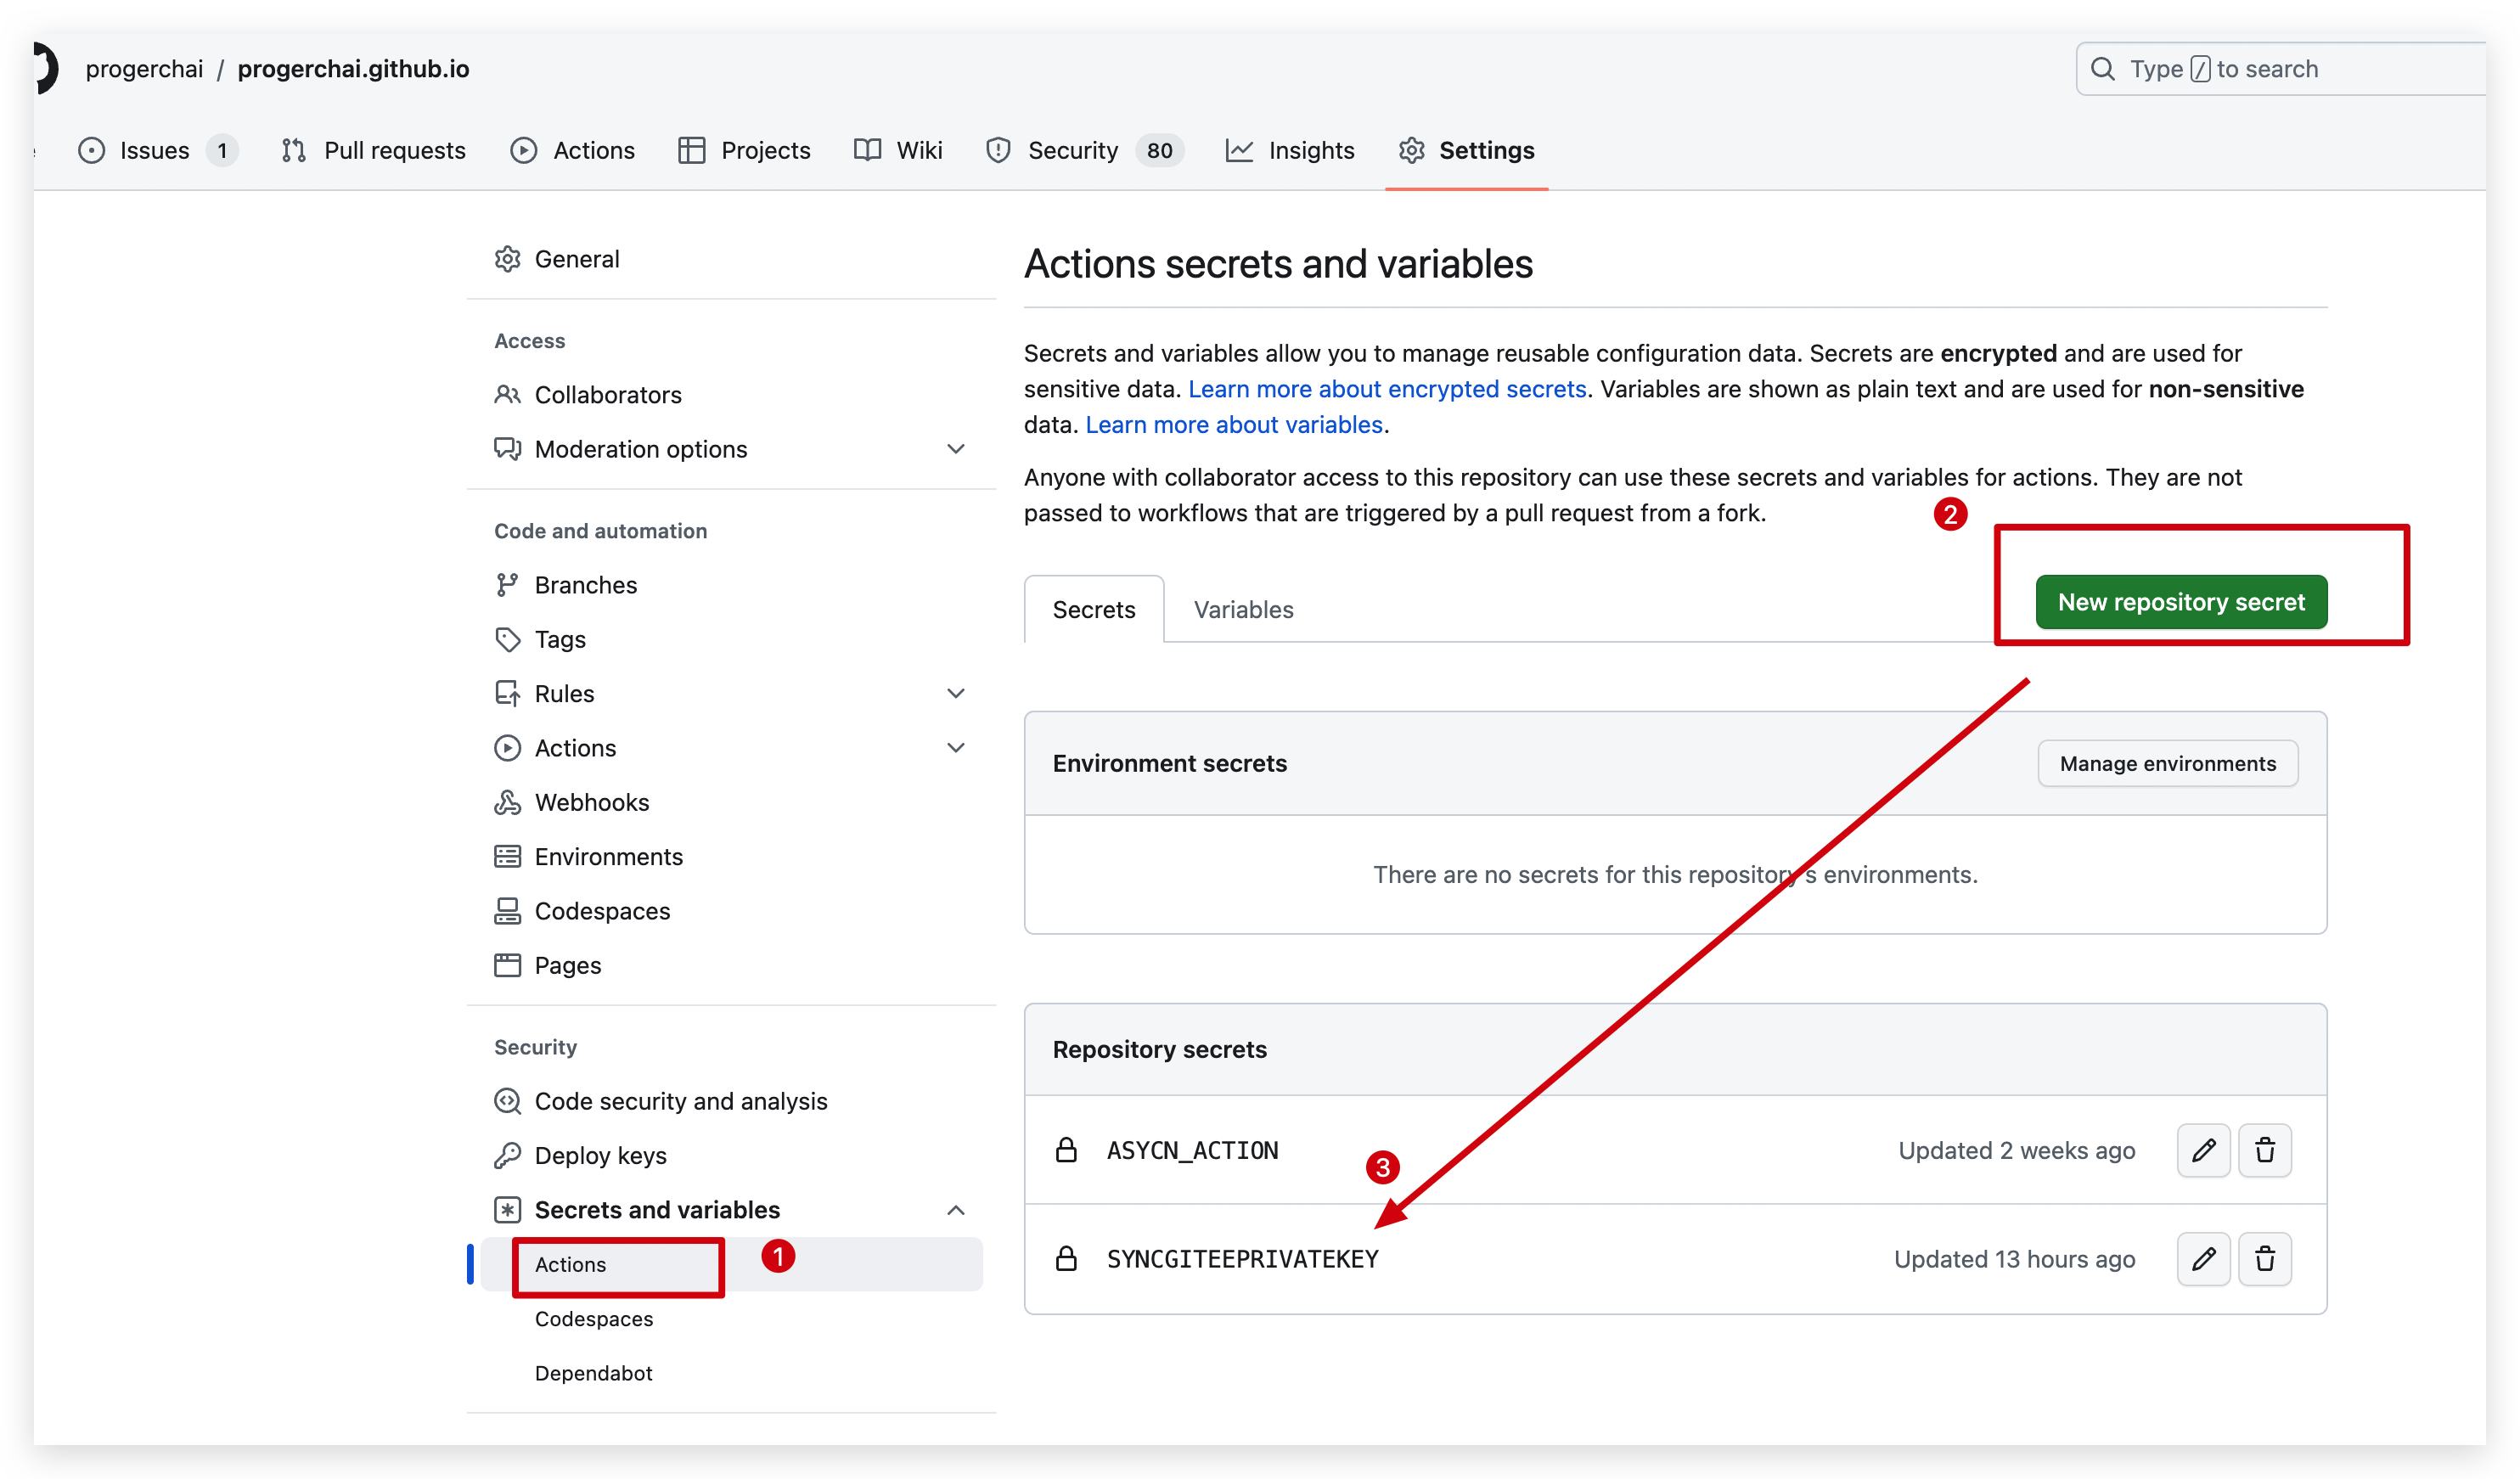Click the SYNCGITEEPRIVATEKEY secret name
The height and width of the screenshot is (1479, 2520).
(x=1242, y=1258)
